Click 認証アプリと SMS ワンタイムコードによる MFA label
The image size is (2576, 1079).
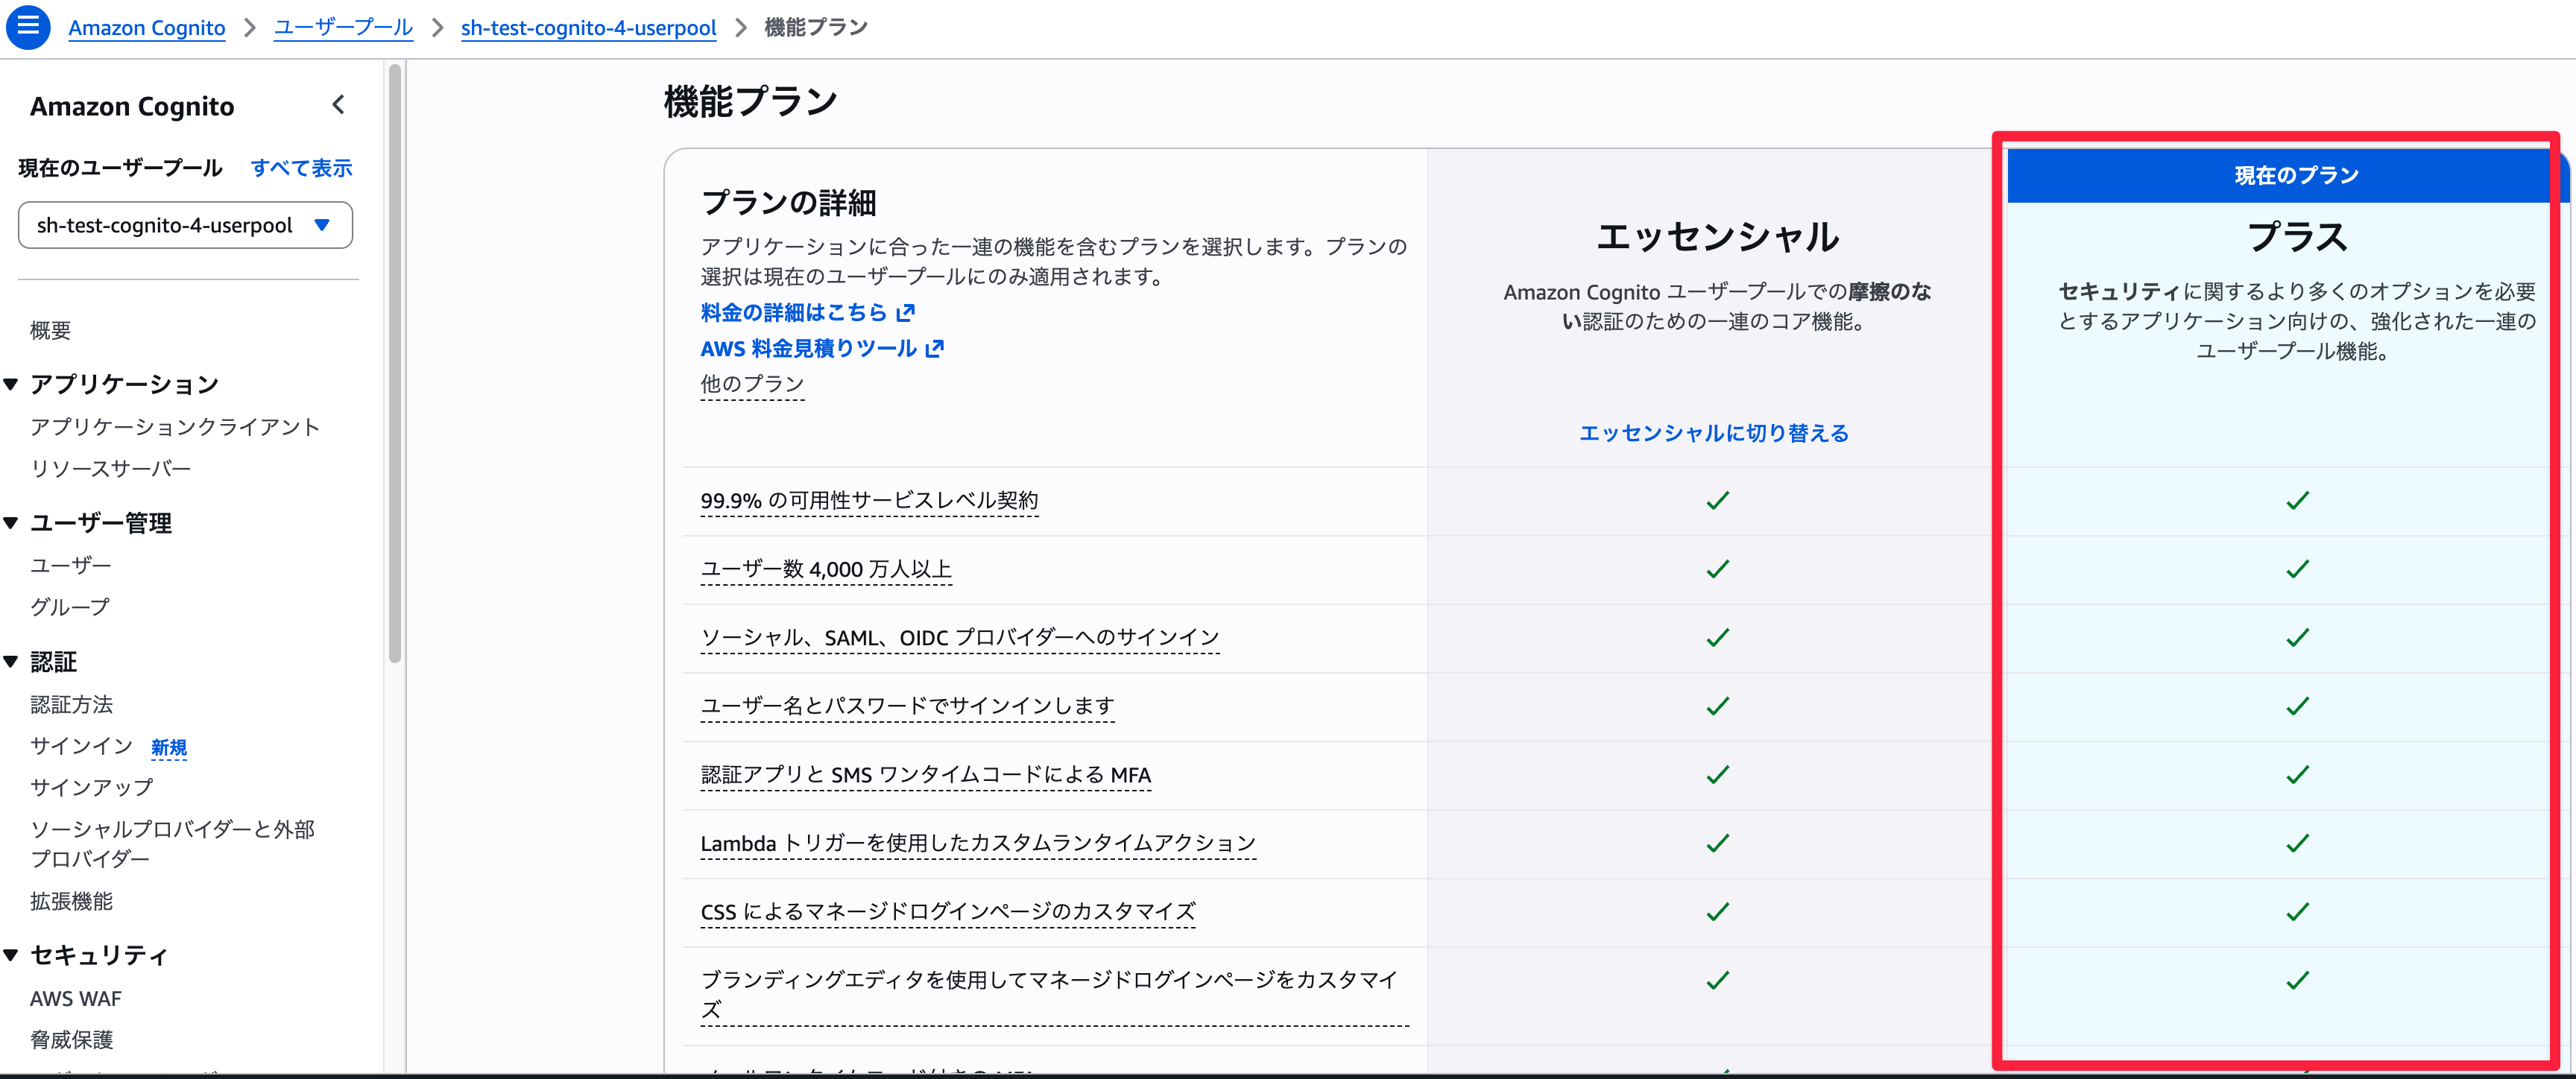pos(926,775)
